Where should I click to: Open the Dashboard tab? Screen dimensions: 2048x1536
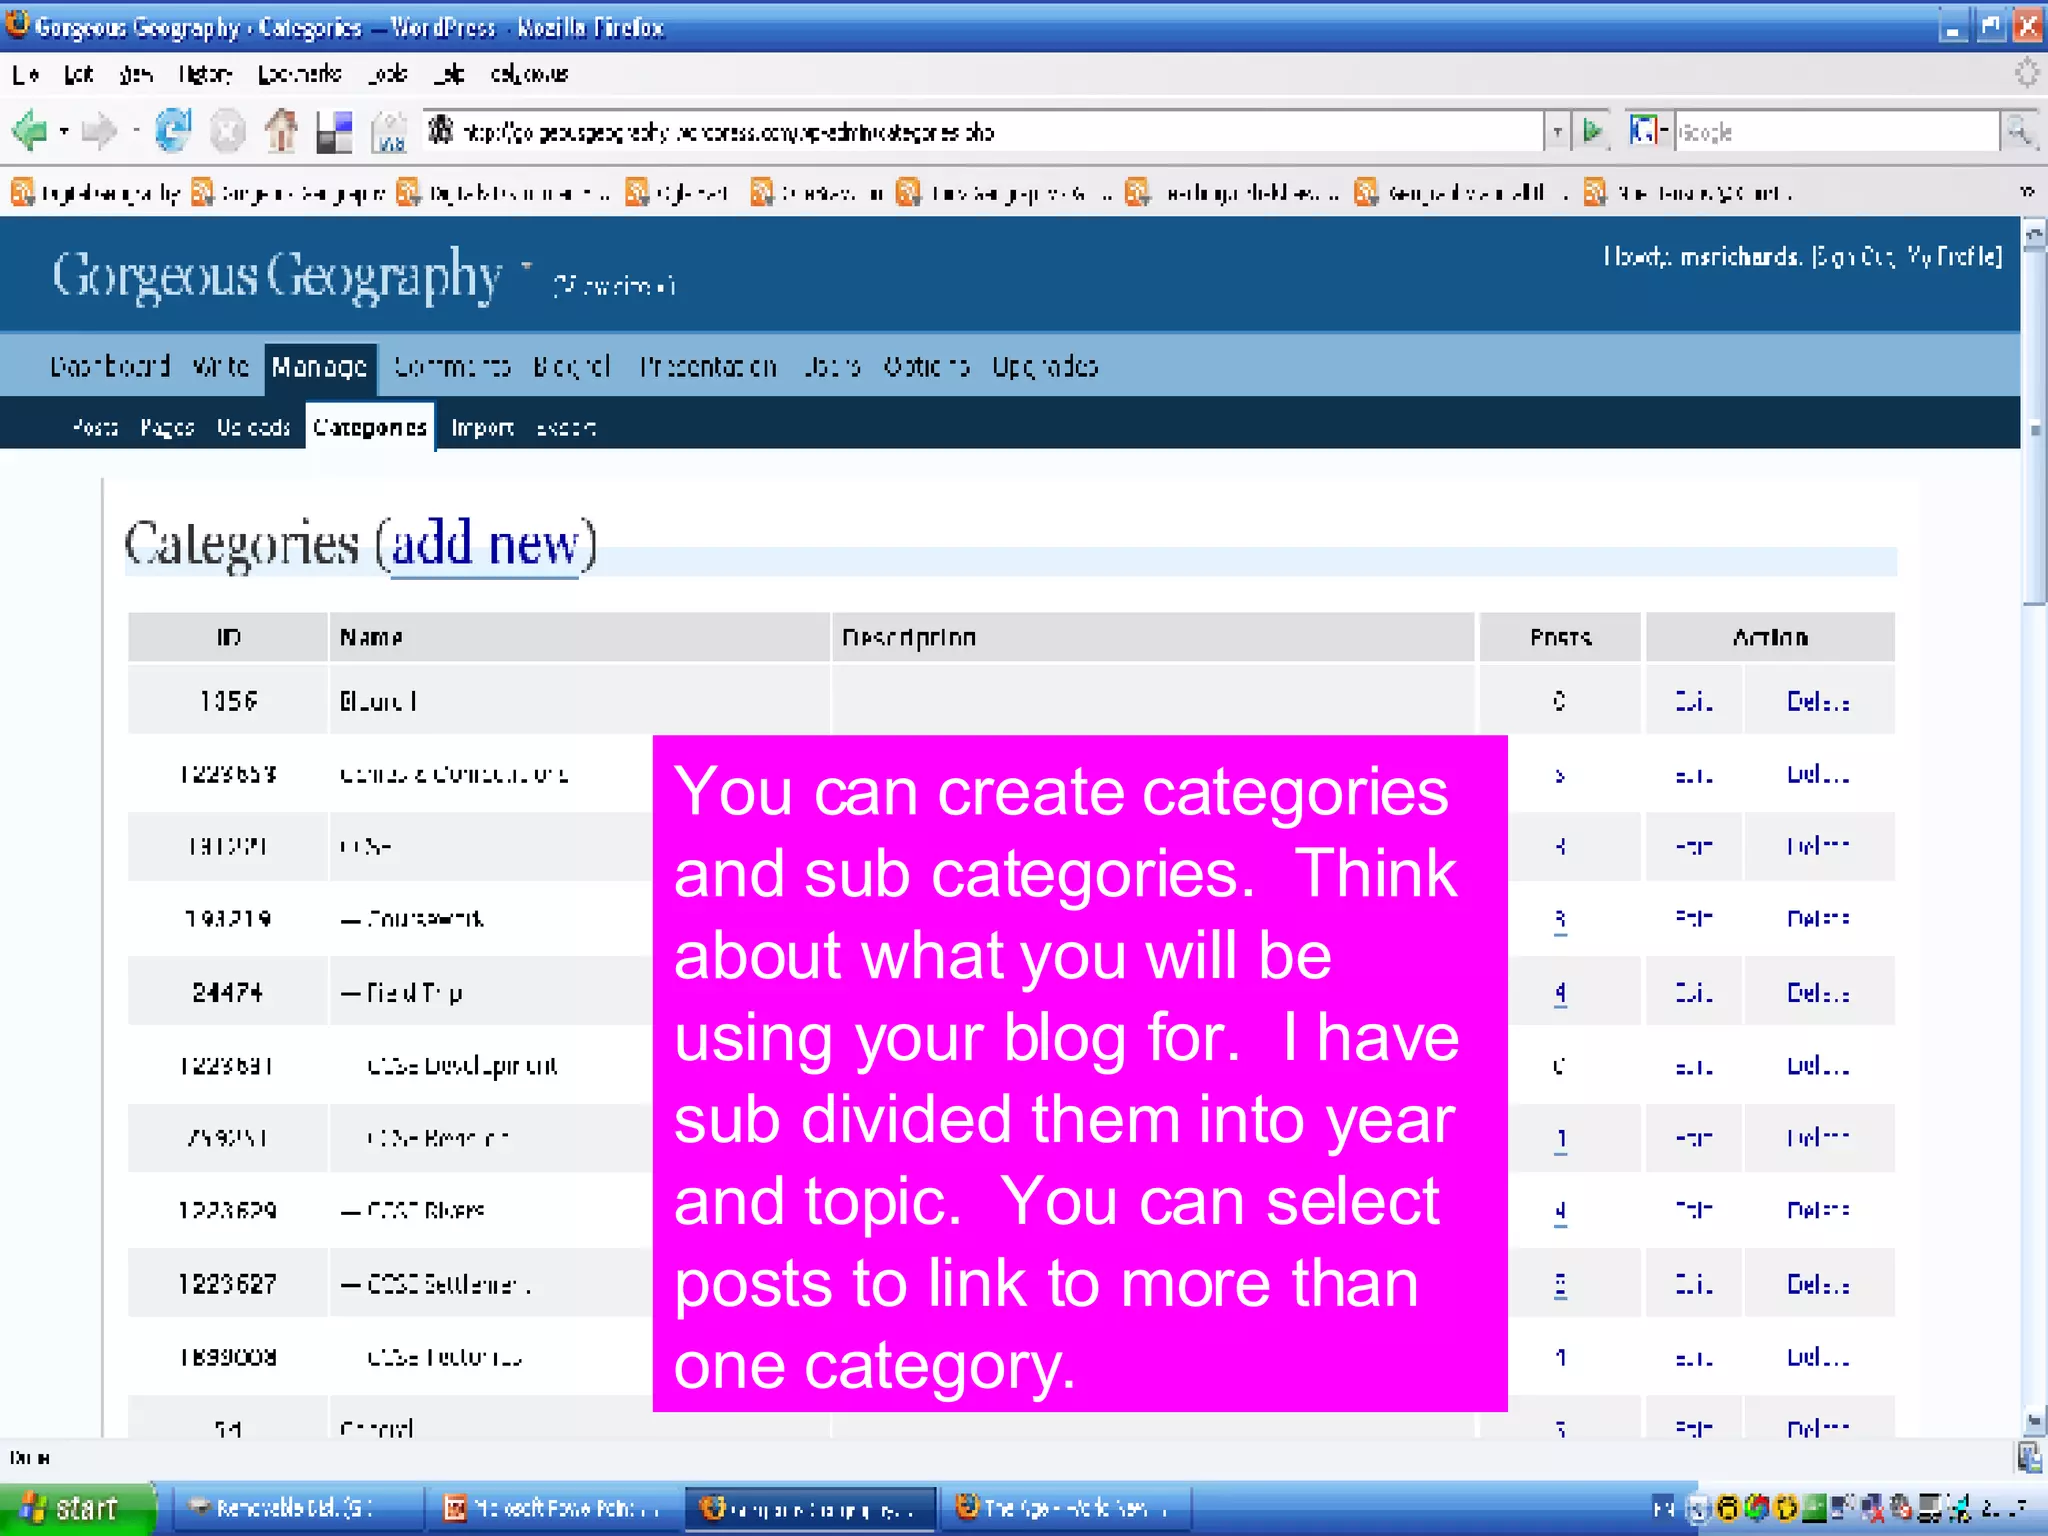point(110,366)
